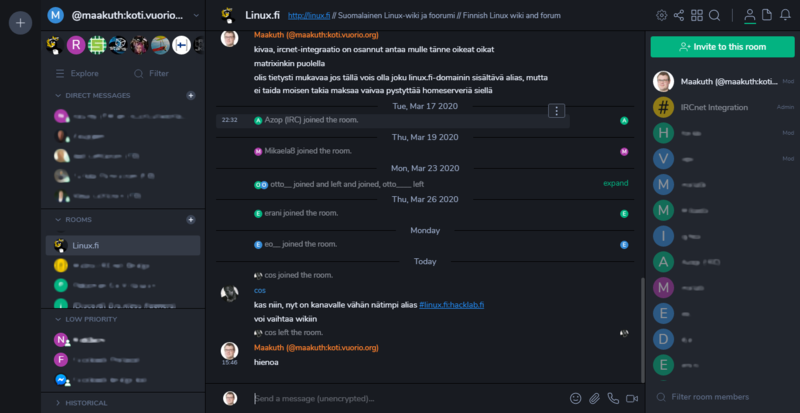
Task: Toggle the member list panel
Action: point(749,15)
